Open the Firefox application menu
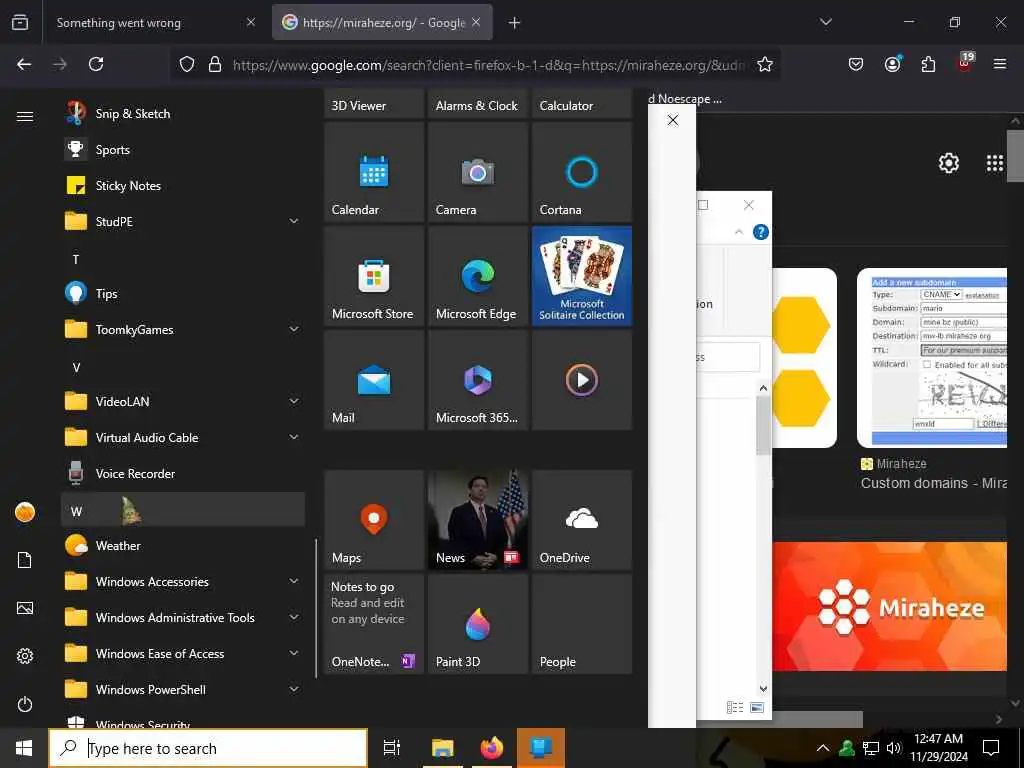Viewport: 1024px width, 768px height. (999, 64)
